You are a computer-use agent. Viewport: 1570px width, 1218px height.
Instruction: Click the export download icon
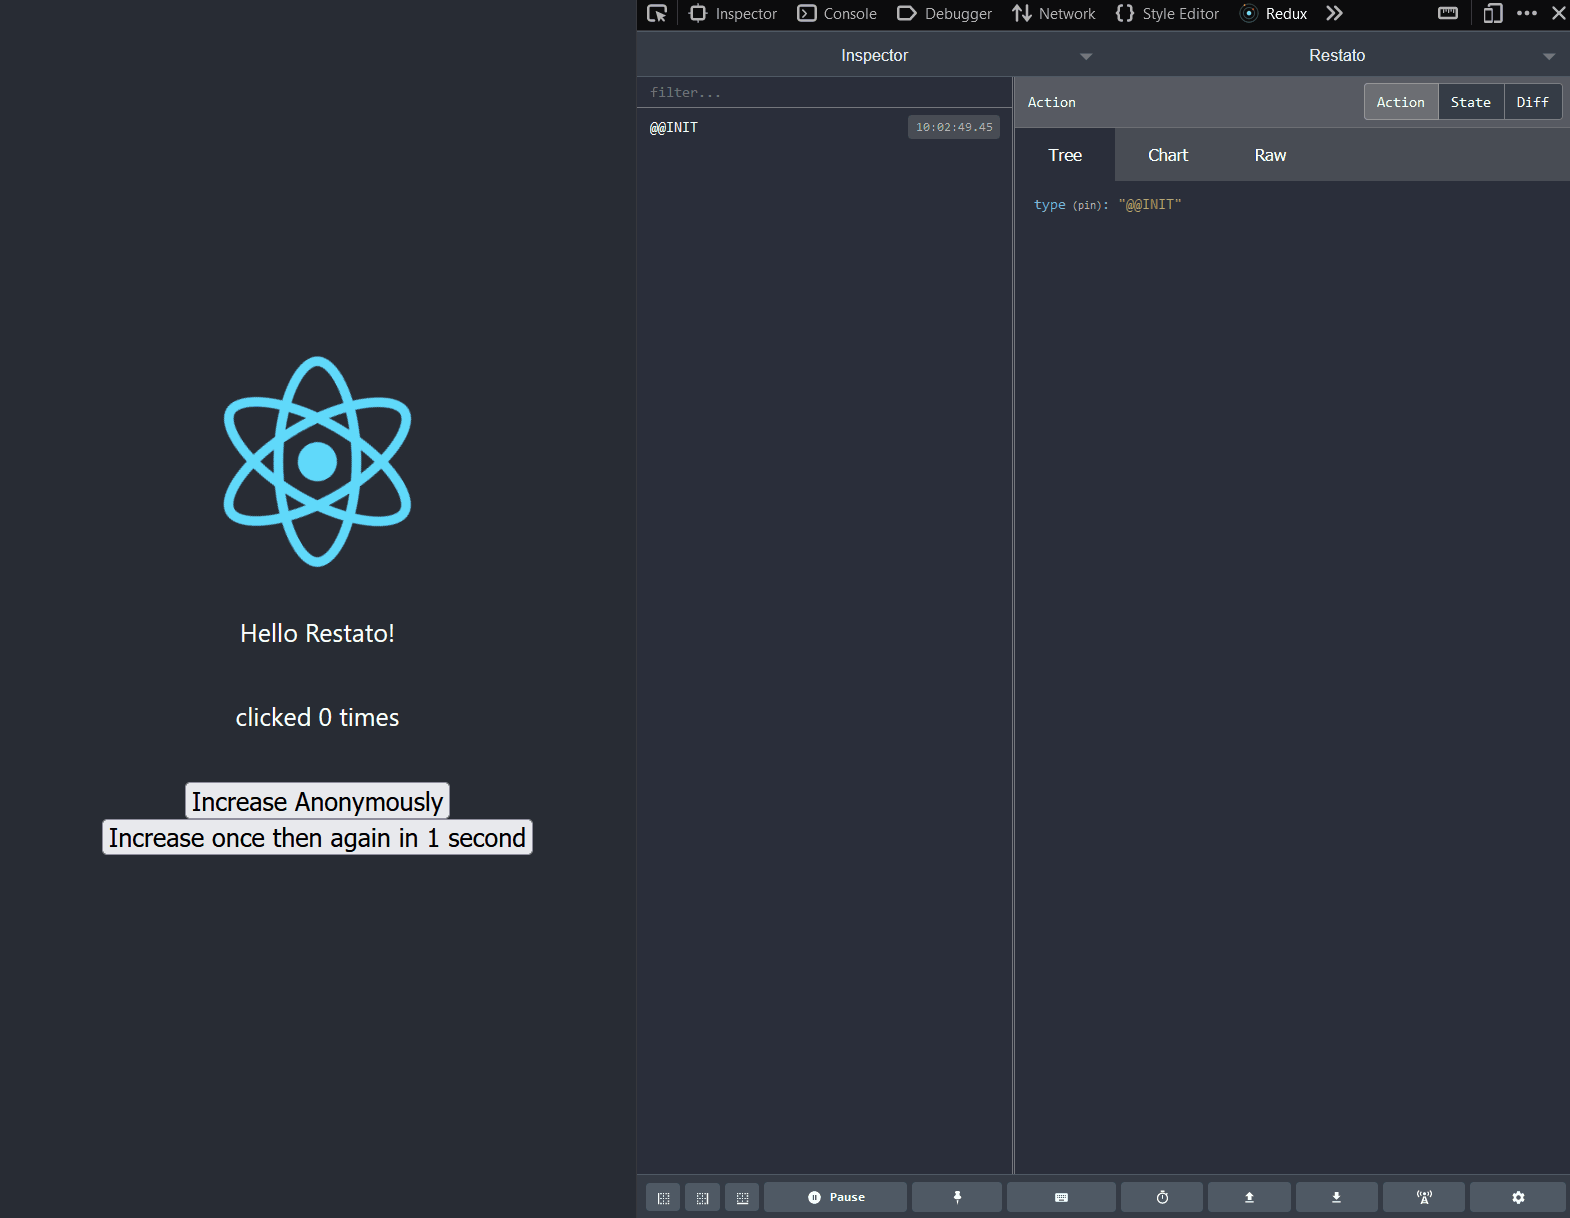click(x=1336, y=1197)
